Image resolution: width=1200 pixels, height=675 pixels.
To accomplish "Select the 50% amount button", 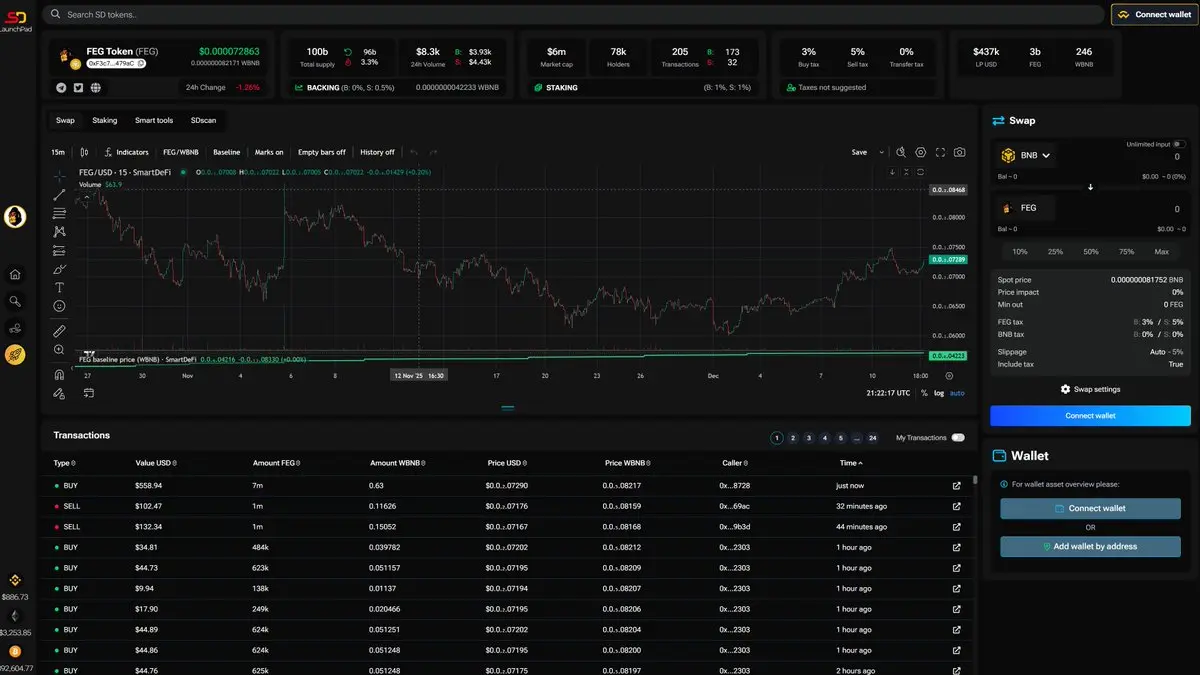I will [1091, 252].
